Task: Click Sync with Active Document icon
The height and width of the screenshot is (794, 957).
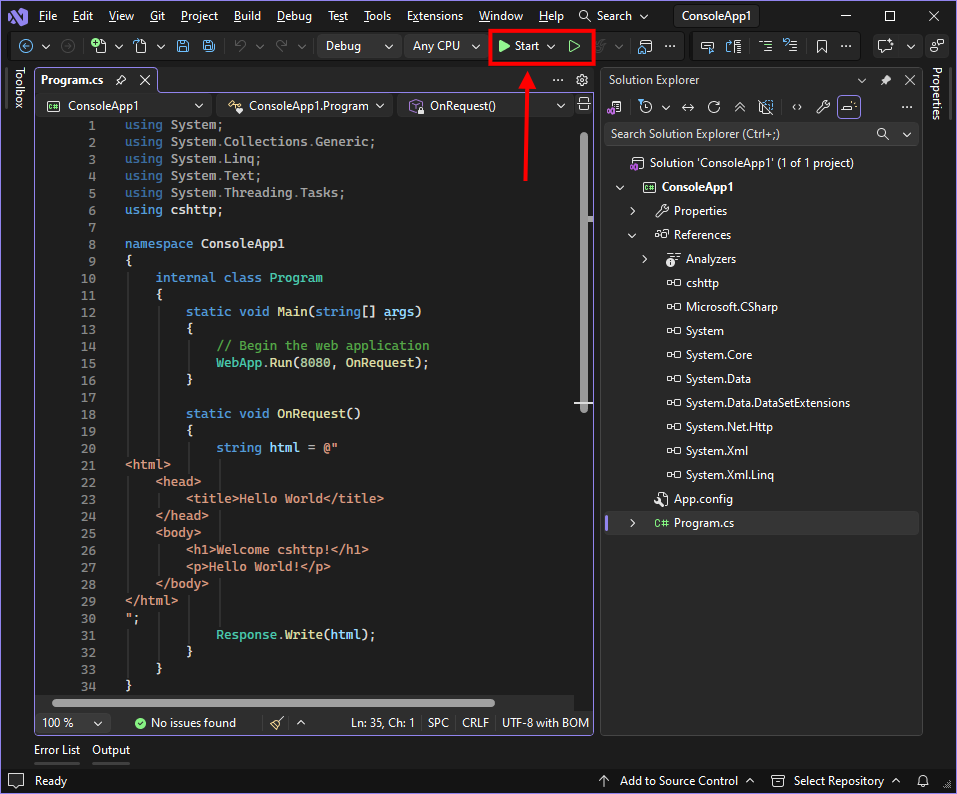Action: pos(688,107)
